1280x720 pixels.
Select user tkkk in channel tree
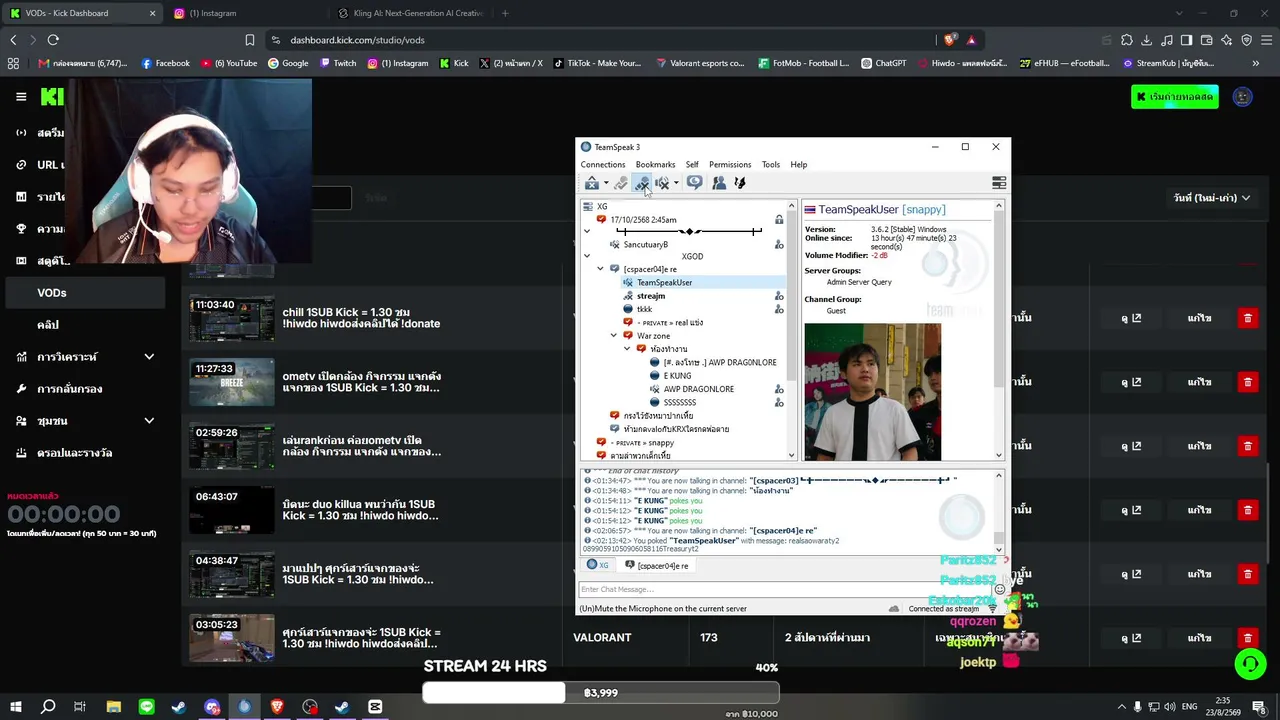pos(644,309)
